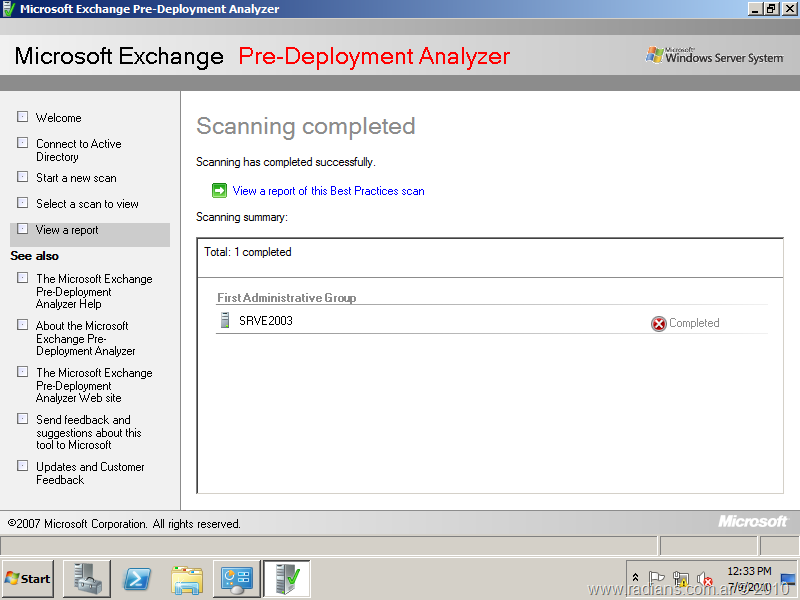
Task: Open the Start menu
Action: pos(28,579)
